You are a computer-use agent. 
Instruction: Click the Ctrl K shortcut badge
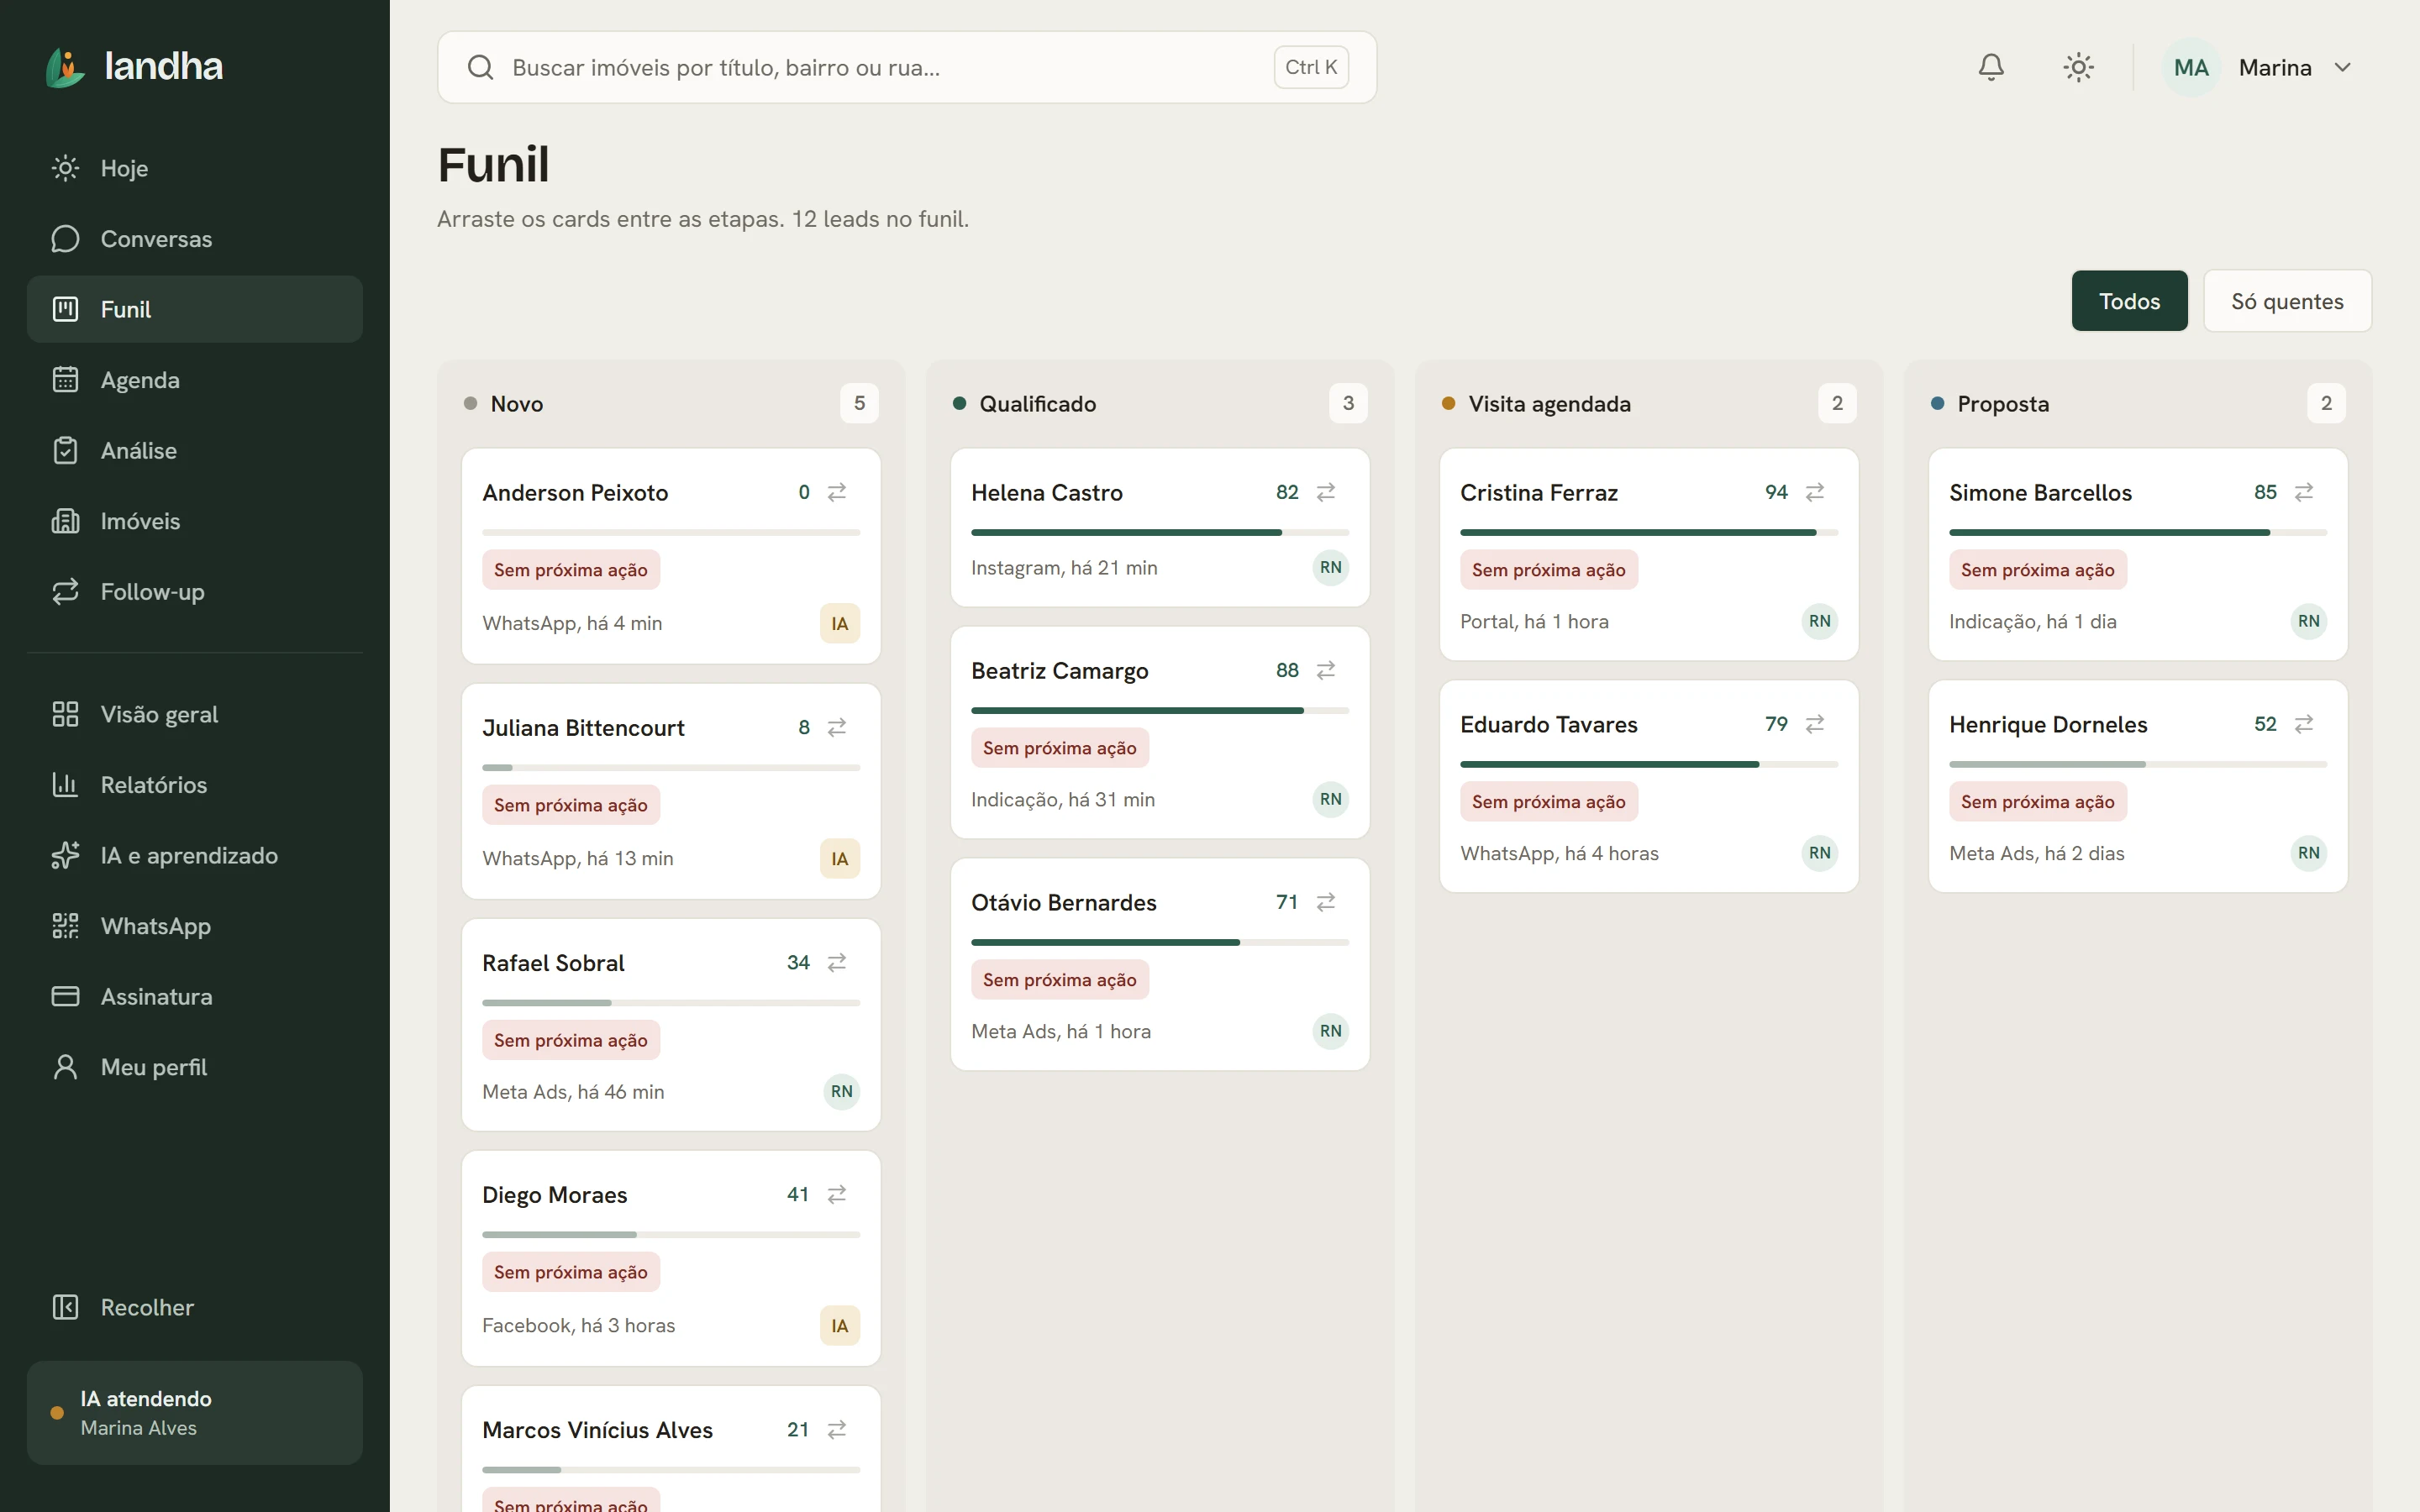pyautogui.click(x=1311, y=67)
